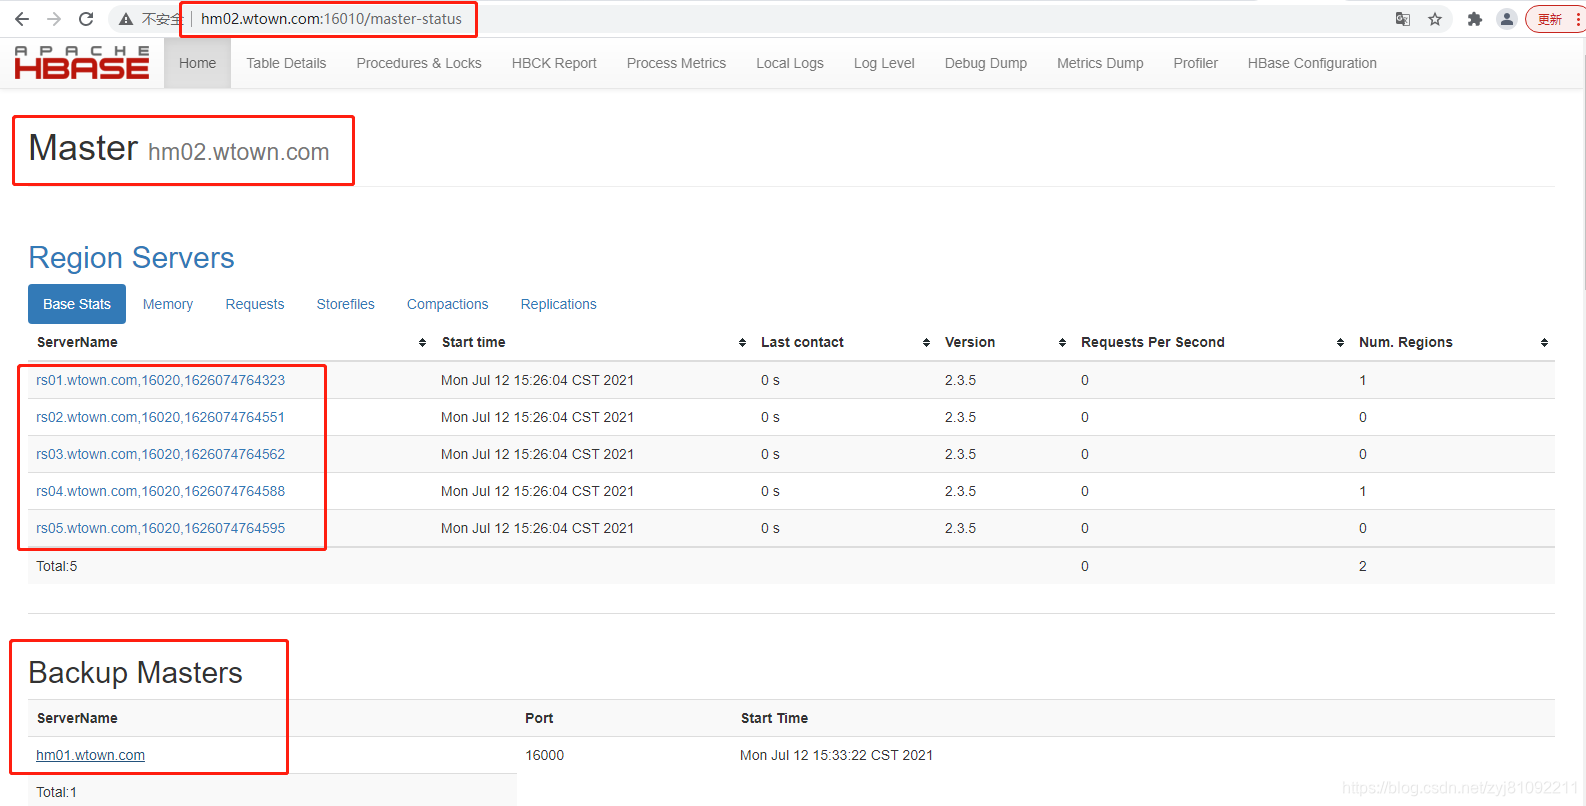This screenshot has height=806, width=1586.
Task: Sort table by ServerName column arrows
Action: (x=422, y=343)
